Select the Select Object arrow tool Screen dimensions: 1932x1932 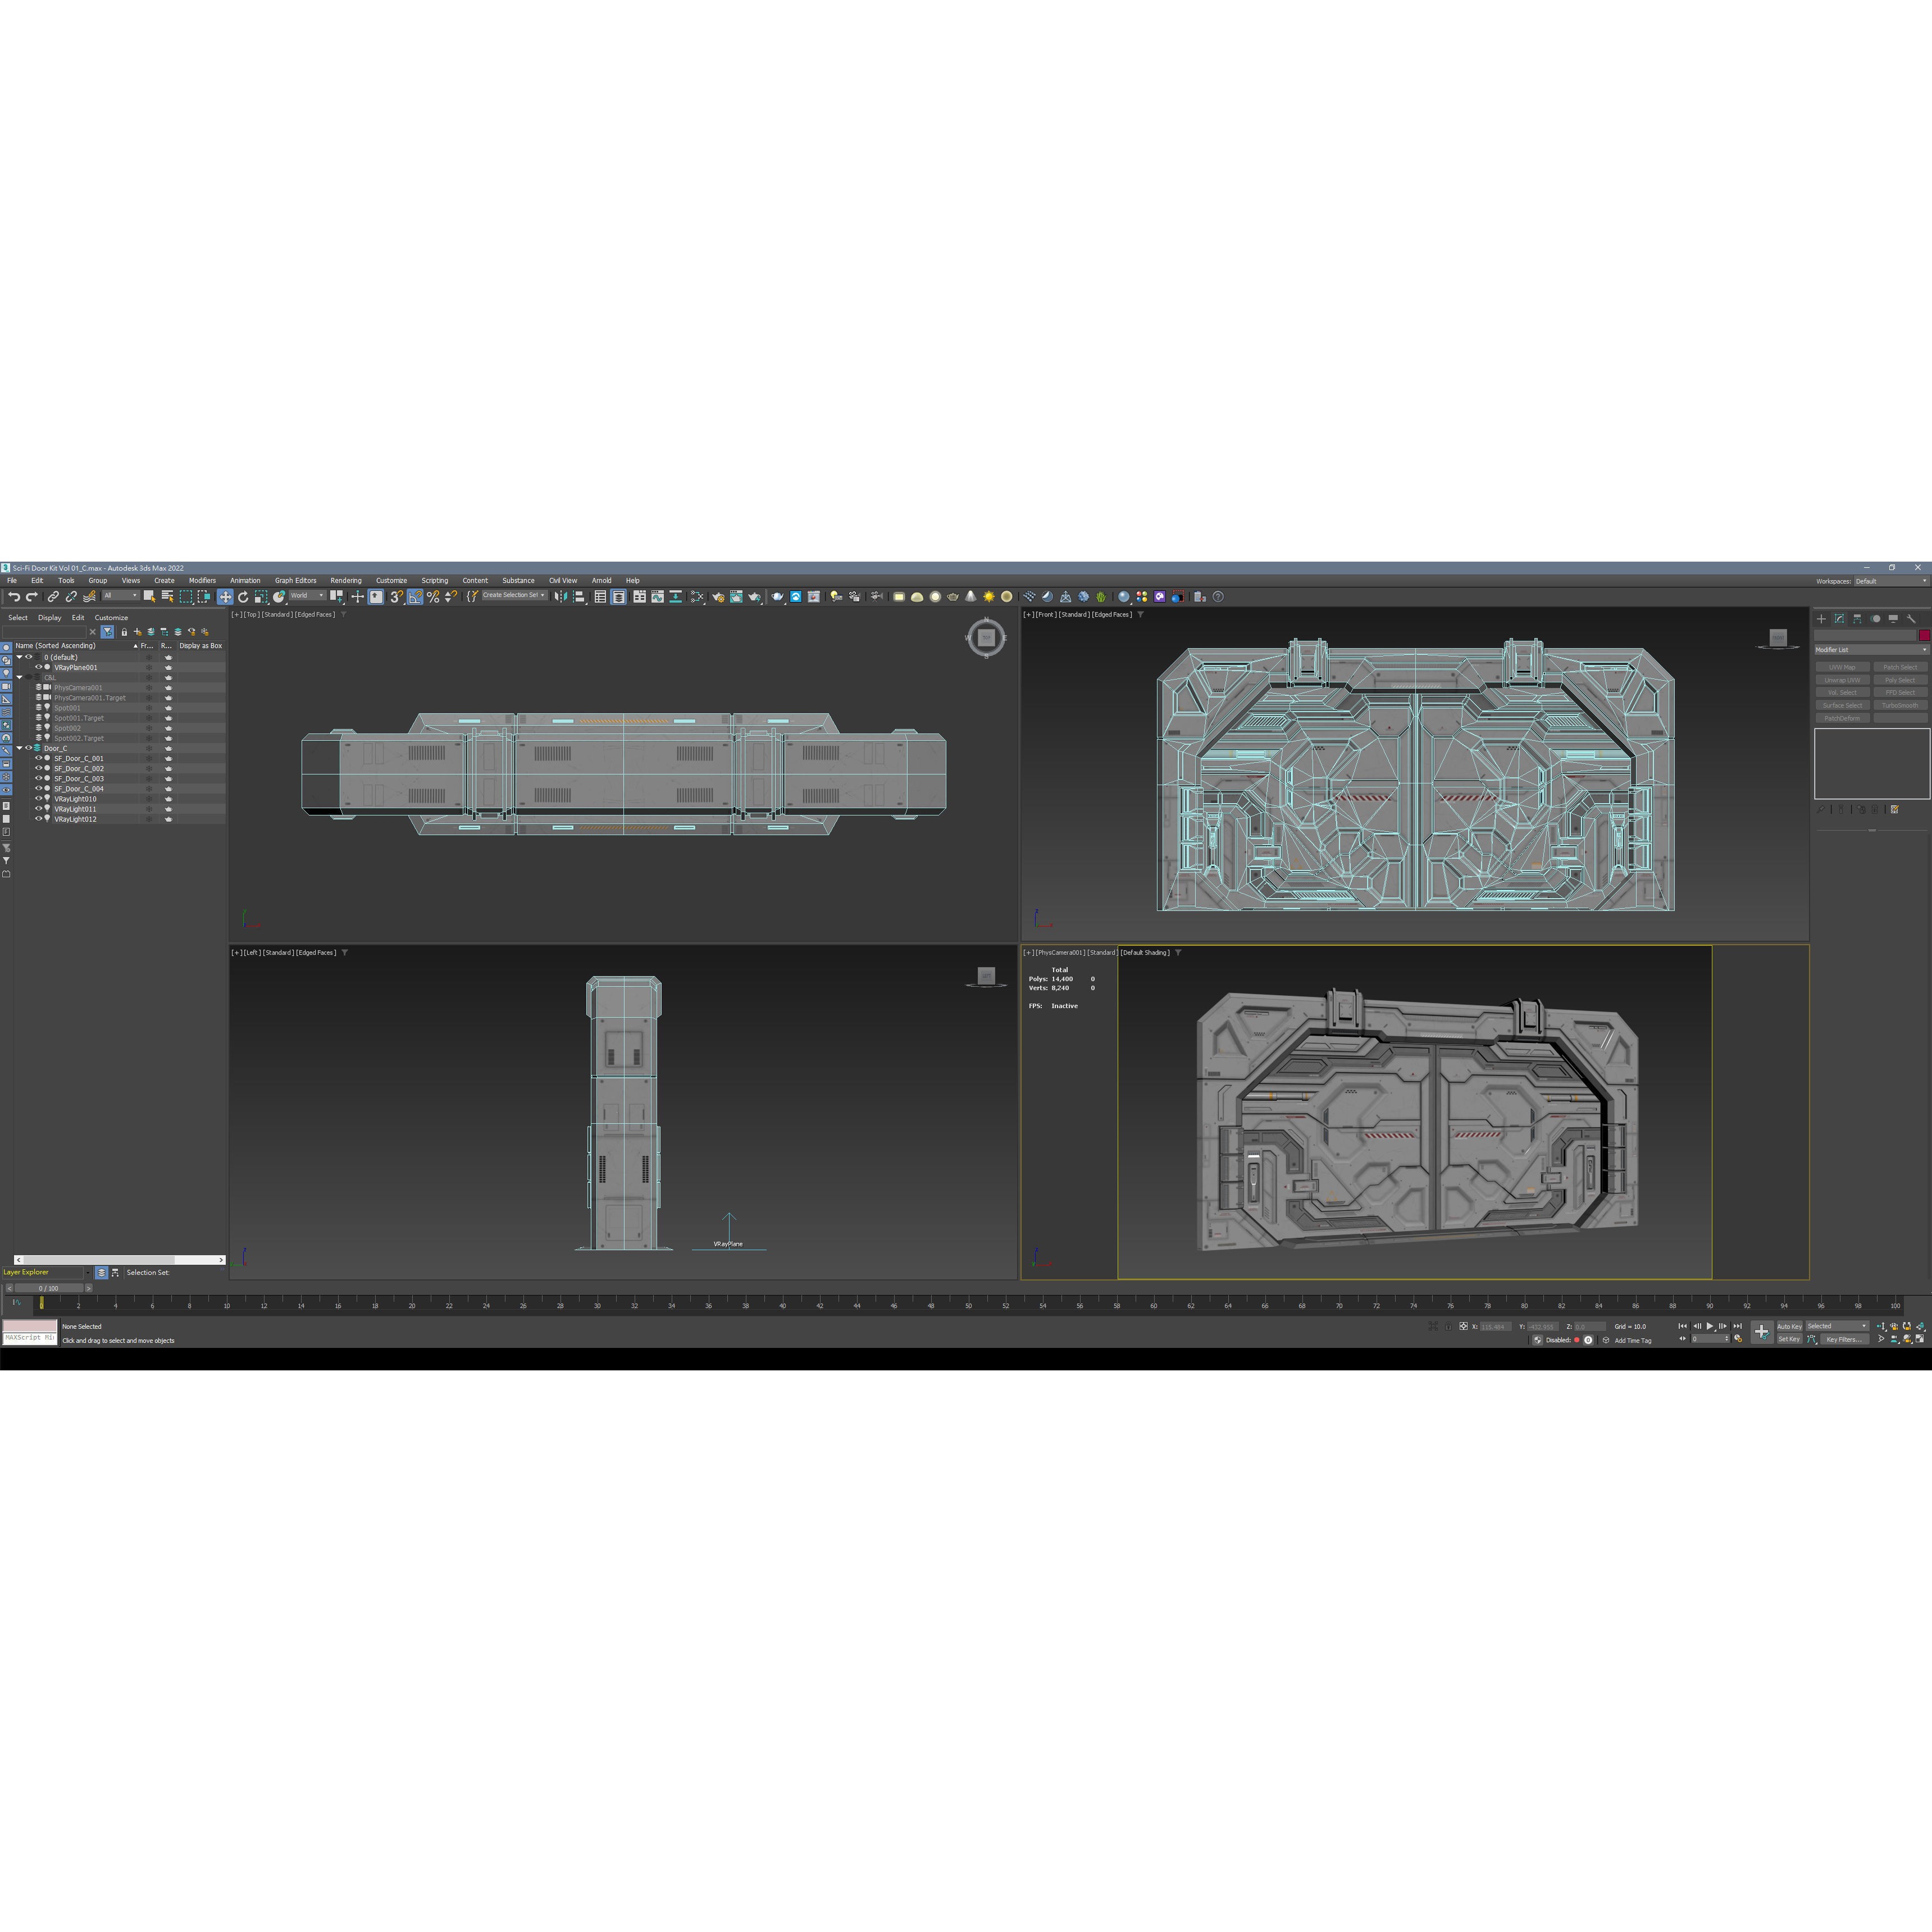[149, 597]
